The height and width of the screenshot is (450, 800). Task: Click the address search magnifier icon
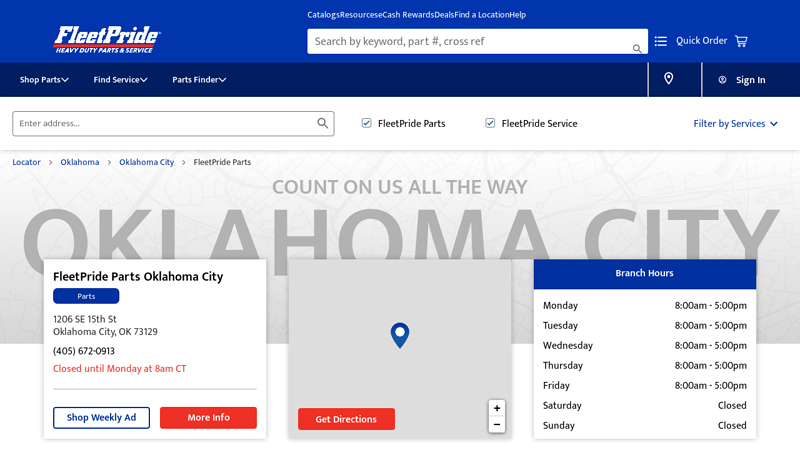pyautogui.click(x=322, y=123)
